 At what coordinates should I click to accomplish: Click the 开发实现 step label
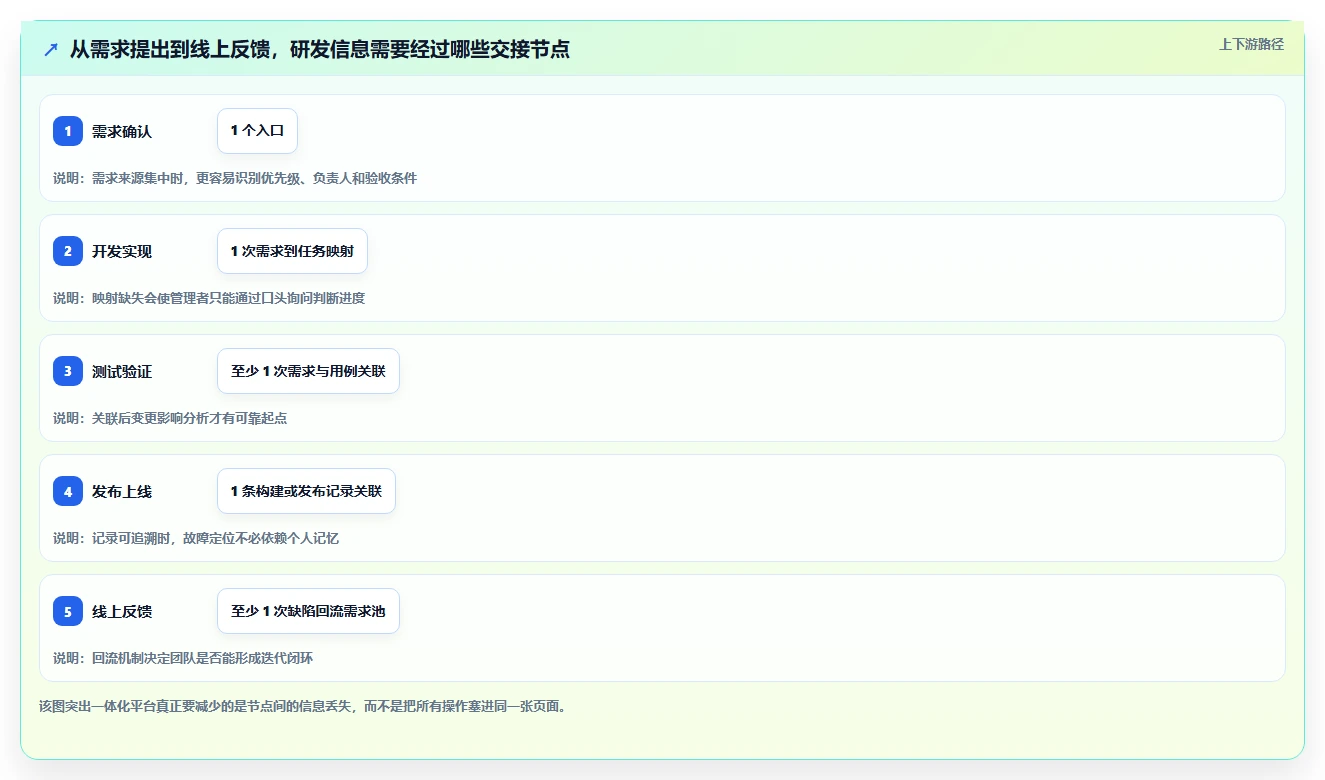[122, 251]
